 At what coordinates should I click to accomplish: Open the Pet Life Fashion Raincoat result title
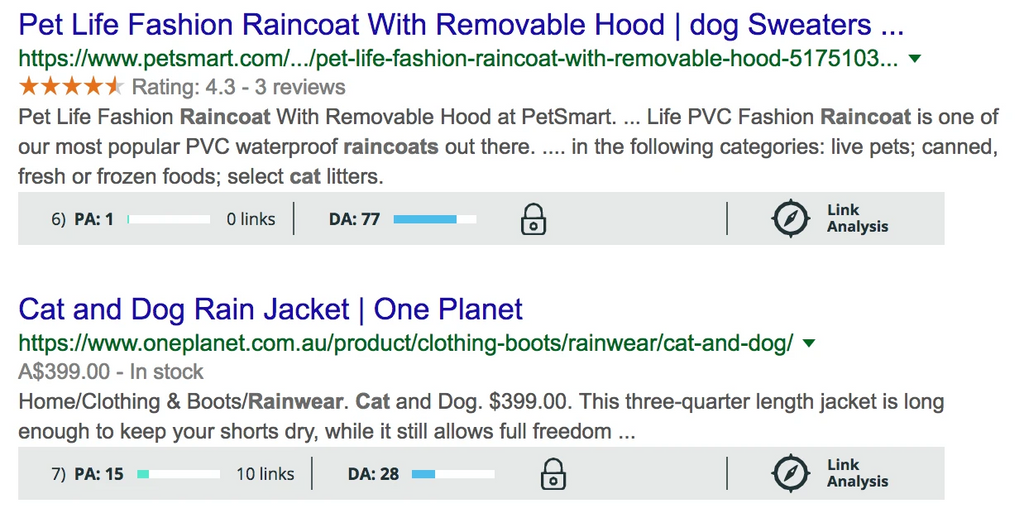[x=461, y=24]
